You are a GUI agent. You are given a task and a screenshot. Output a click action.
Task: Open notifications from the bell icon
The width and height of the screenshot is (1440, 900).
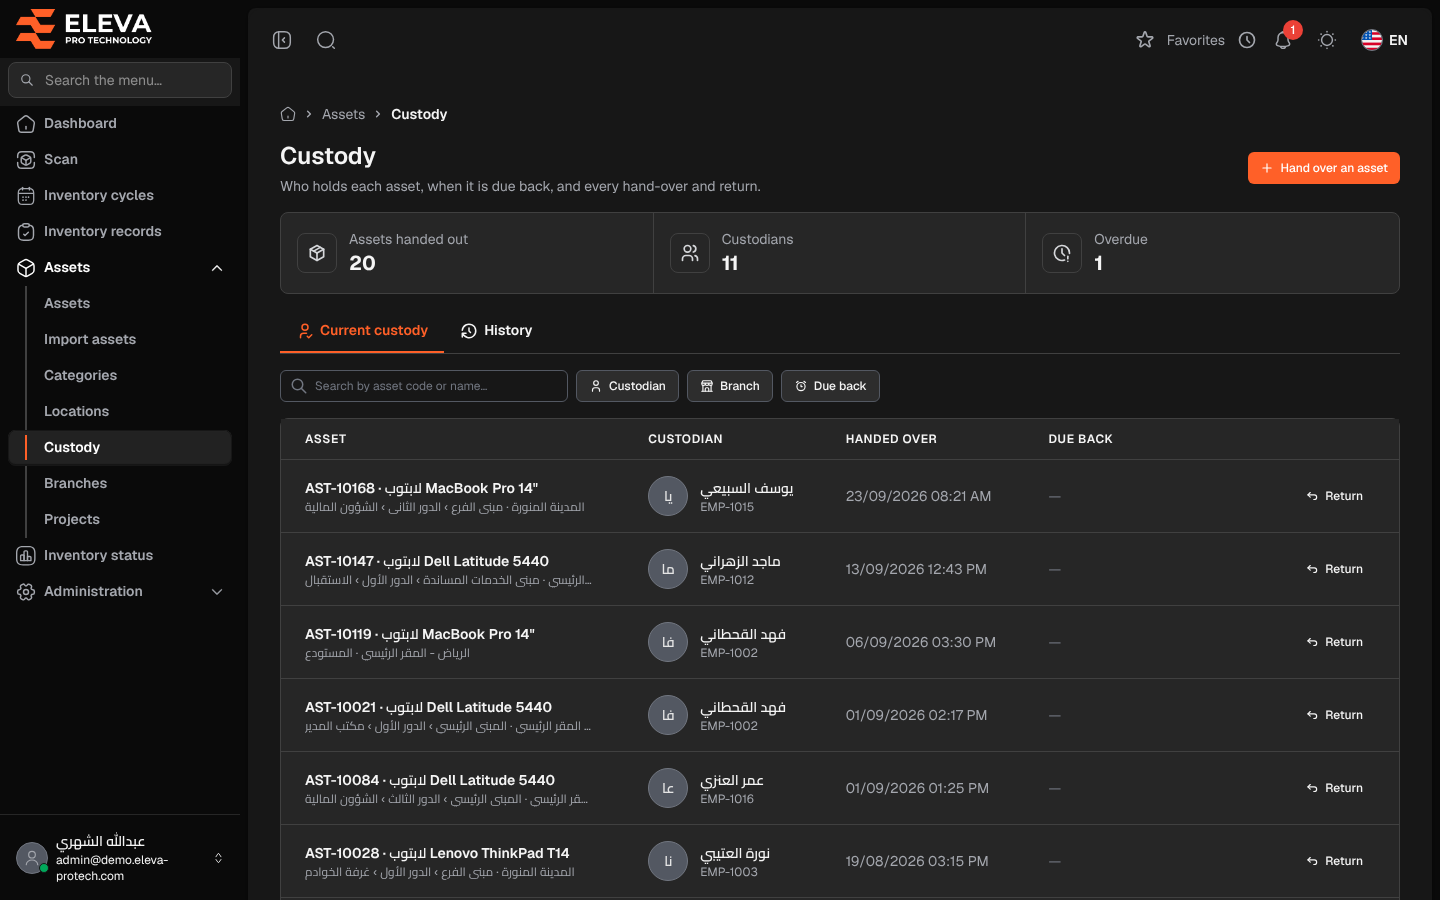click(x=1283, y=40)
